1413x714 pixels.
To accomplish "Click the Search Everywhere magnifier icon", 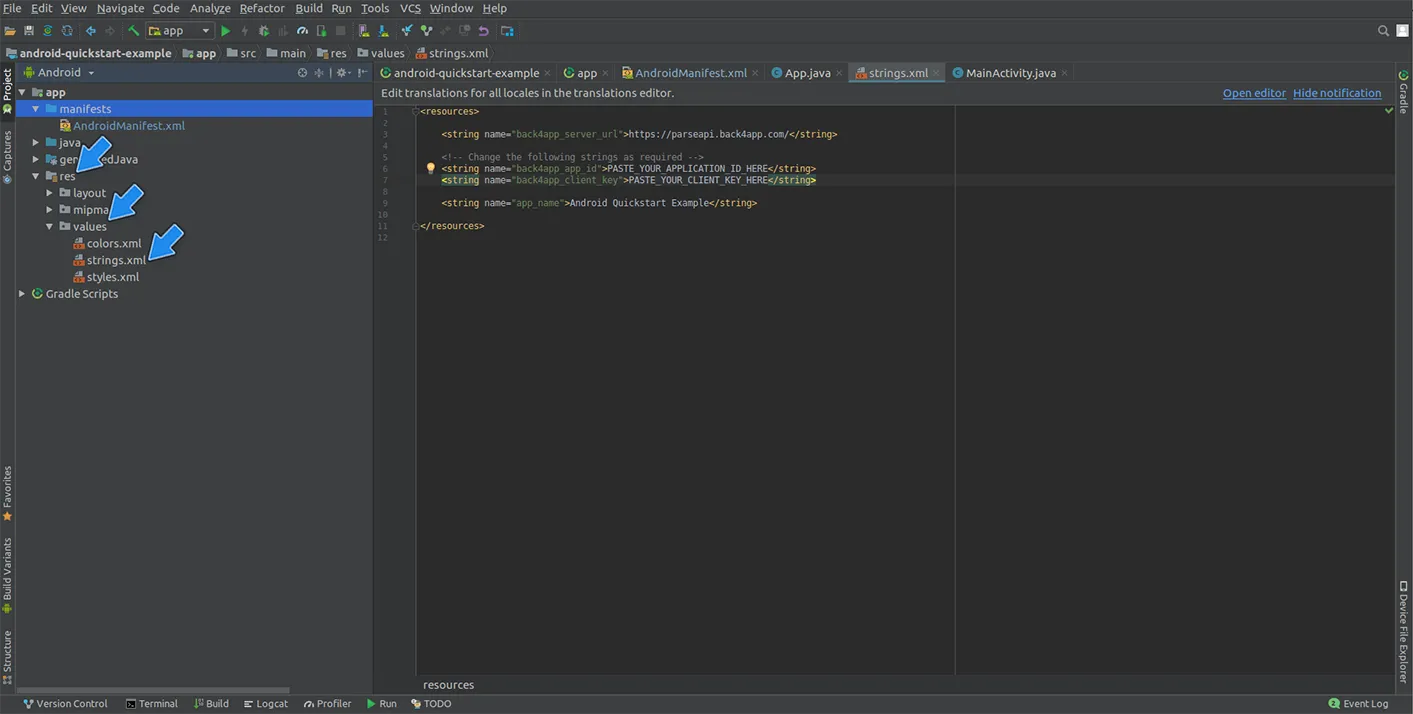I will click(x=1384, y=31).
